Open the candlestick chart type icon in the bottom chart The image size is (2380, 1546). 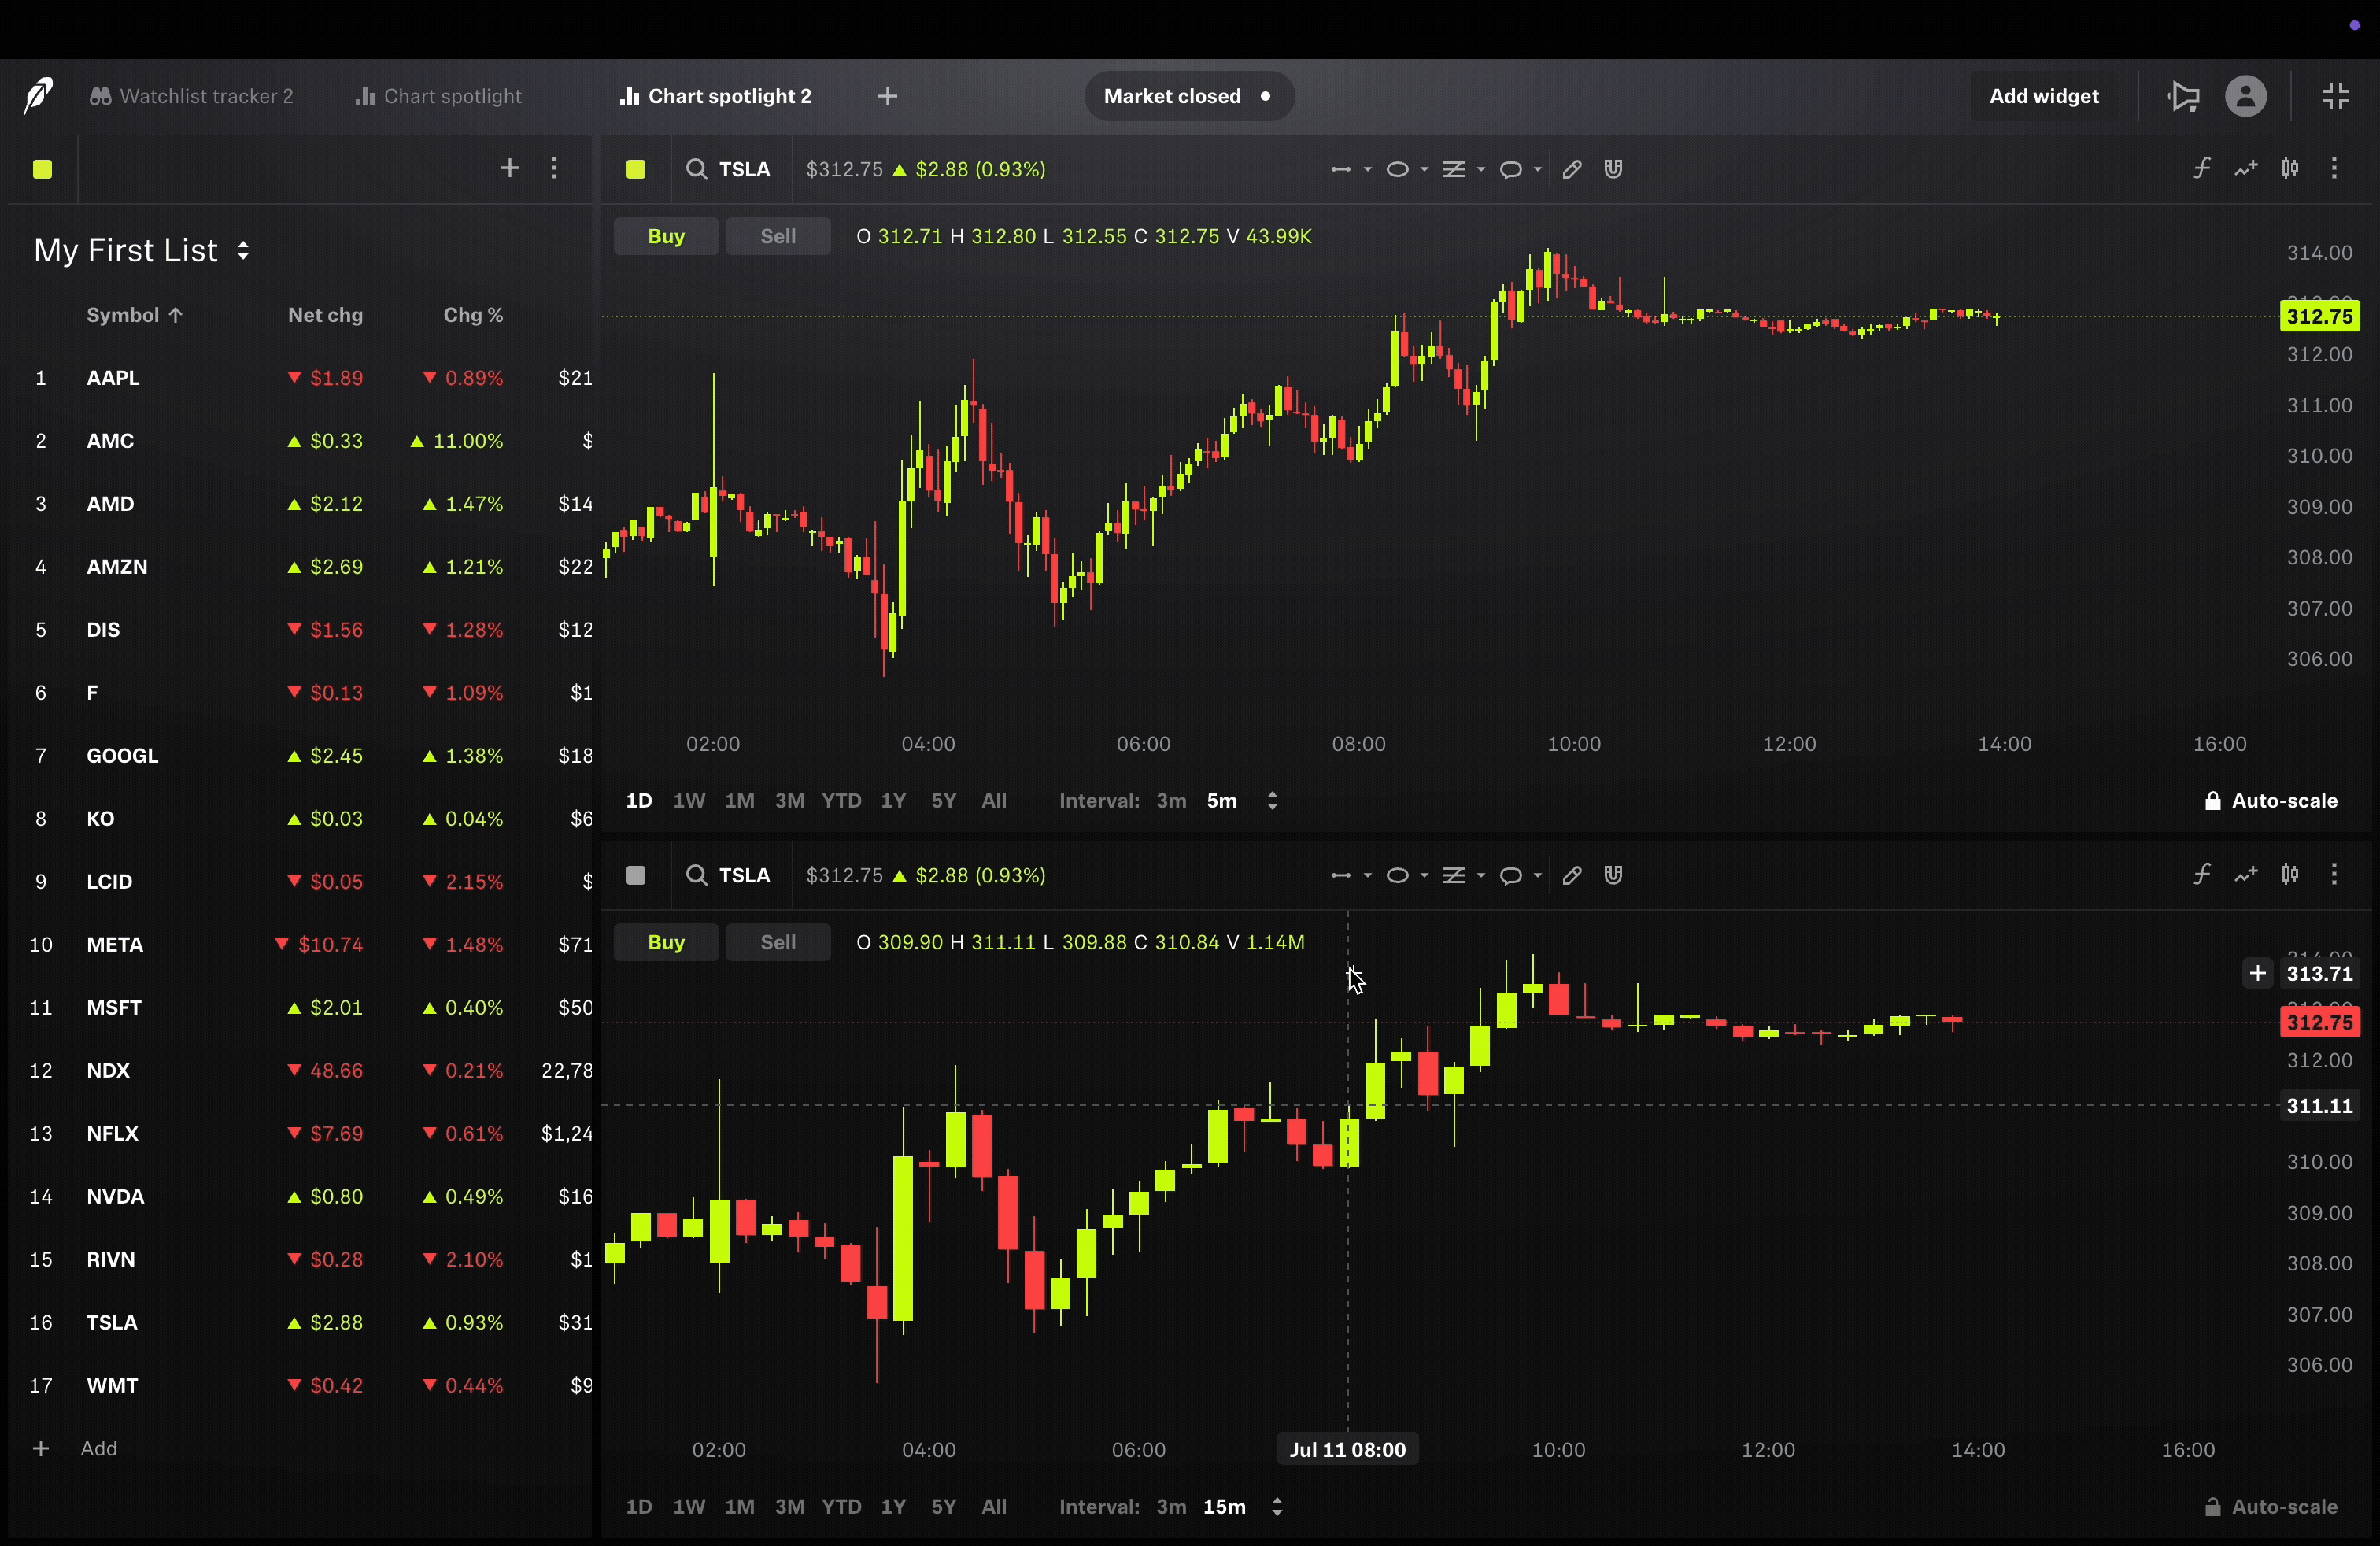click(2290, 874)
